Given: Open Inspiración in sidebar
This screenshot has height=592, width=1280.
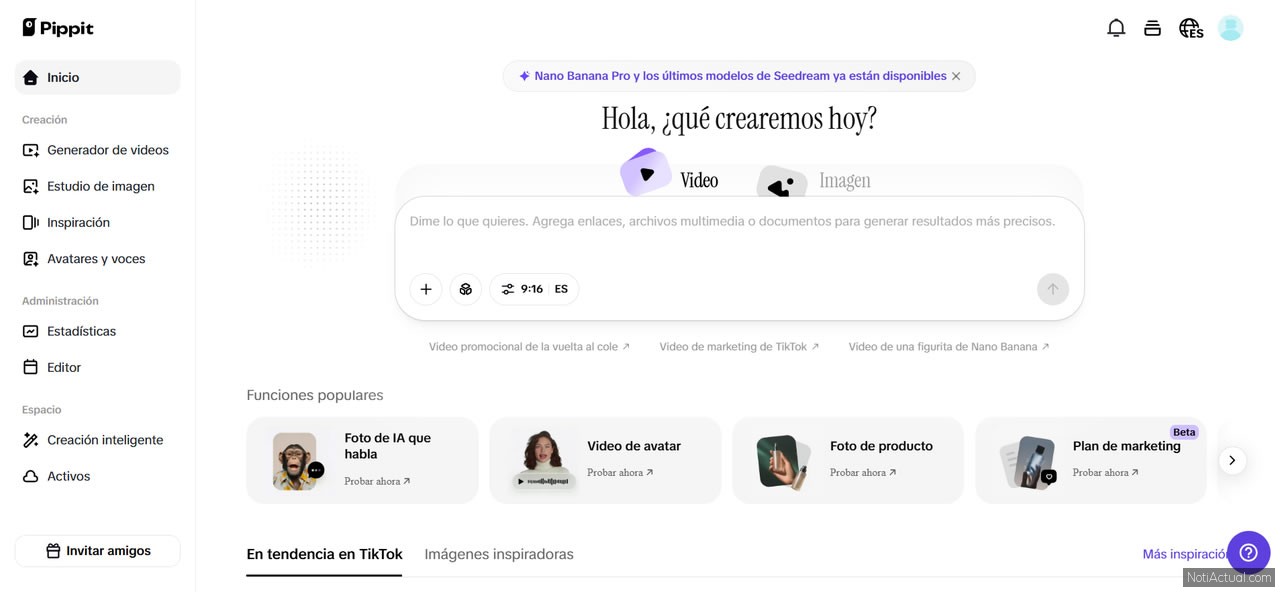Looking at the screenshot, I should tap(97, 222).
